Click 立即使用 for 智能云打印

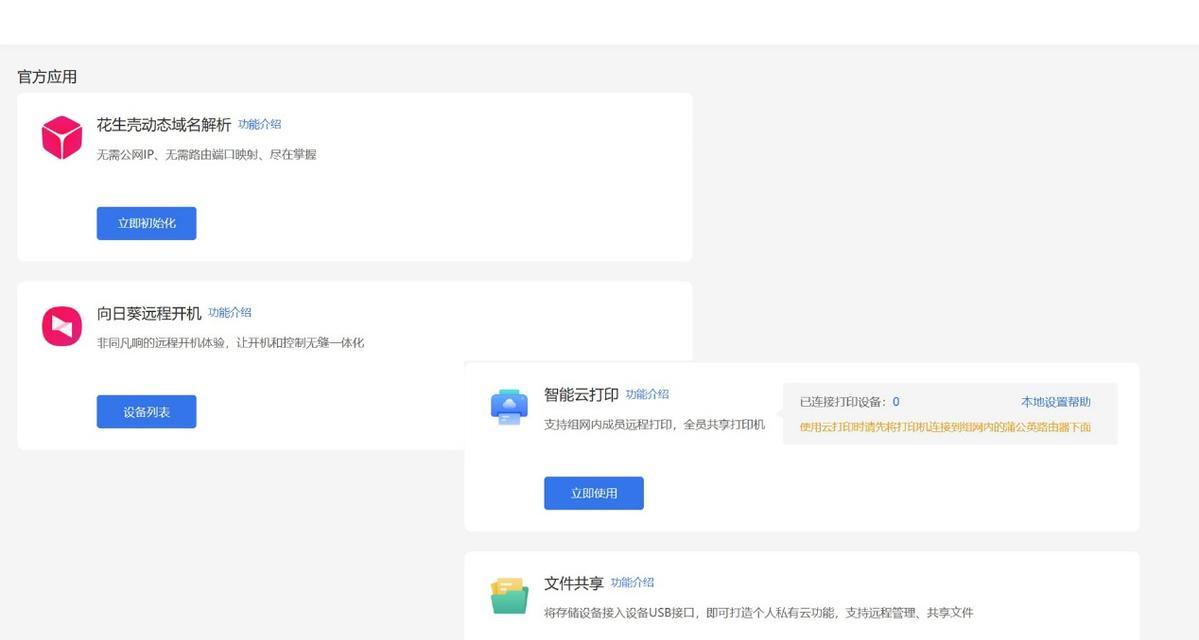[593, 493]
